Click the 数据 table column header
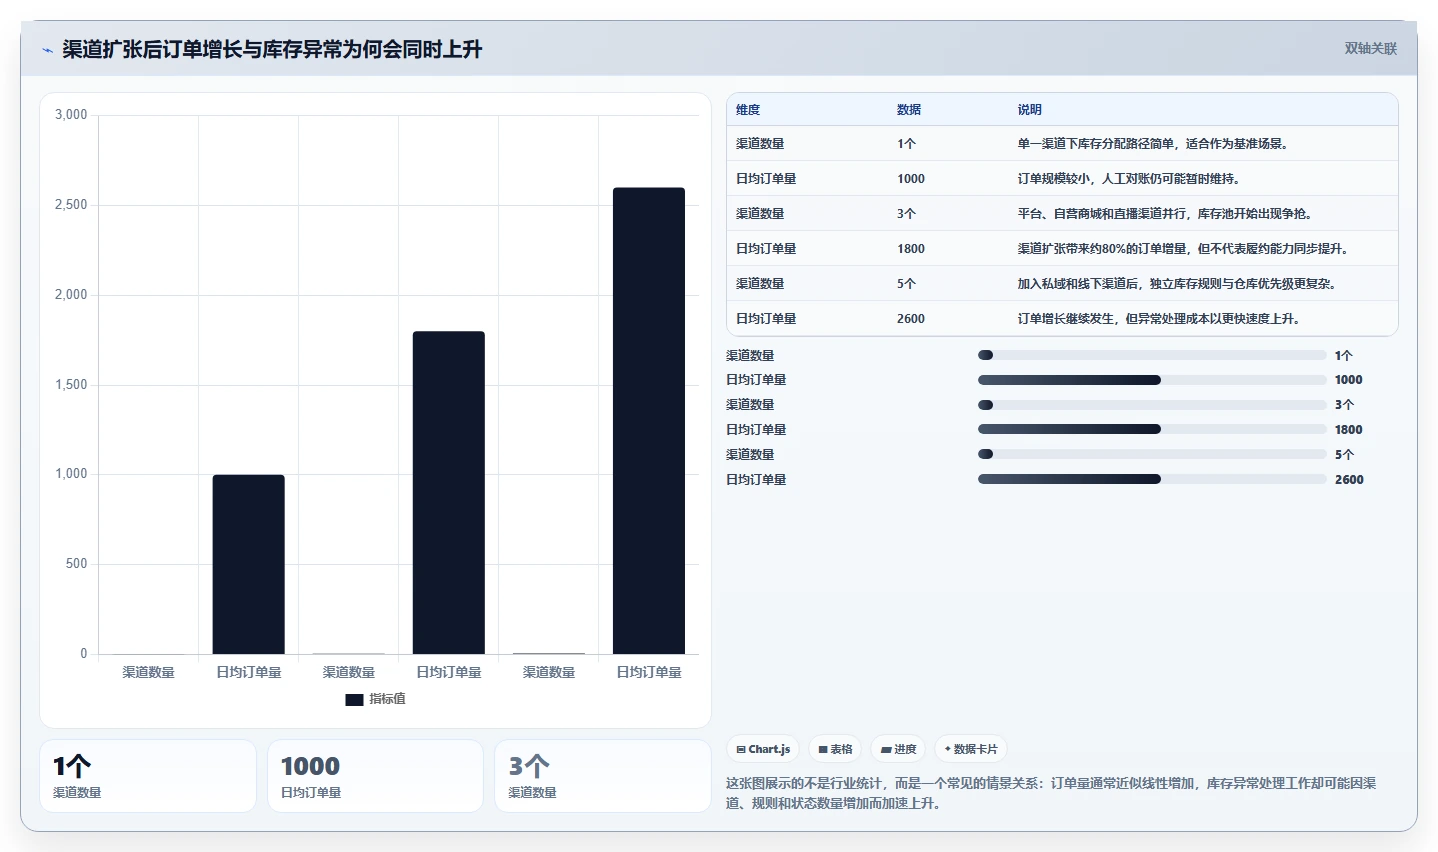The image size is (1438, 852). click(x=909, y=110)
